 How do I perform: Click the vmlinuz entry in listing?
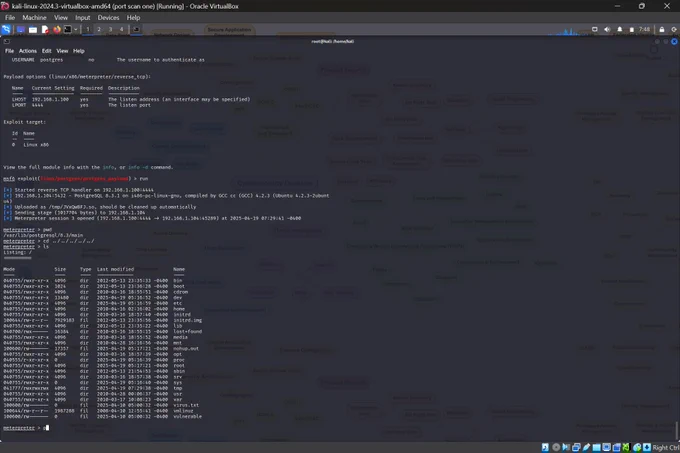point(183,411)
